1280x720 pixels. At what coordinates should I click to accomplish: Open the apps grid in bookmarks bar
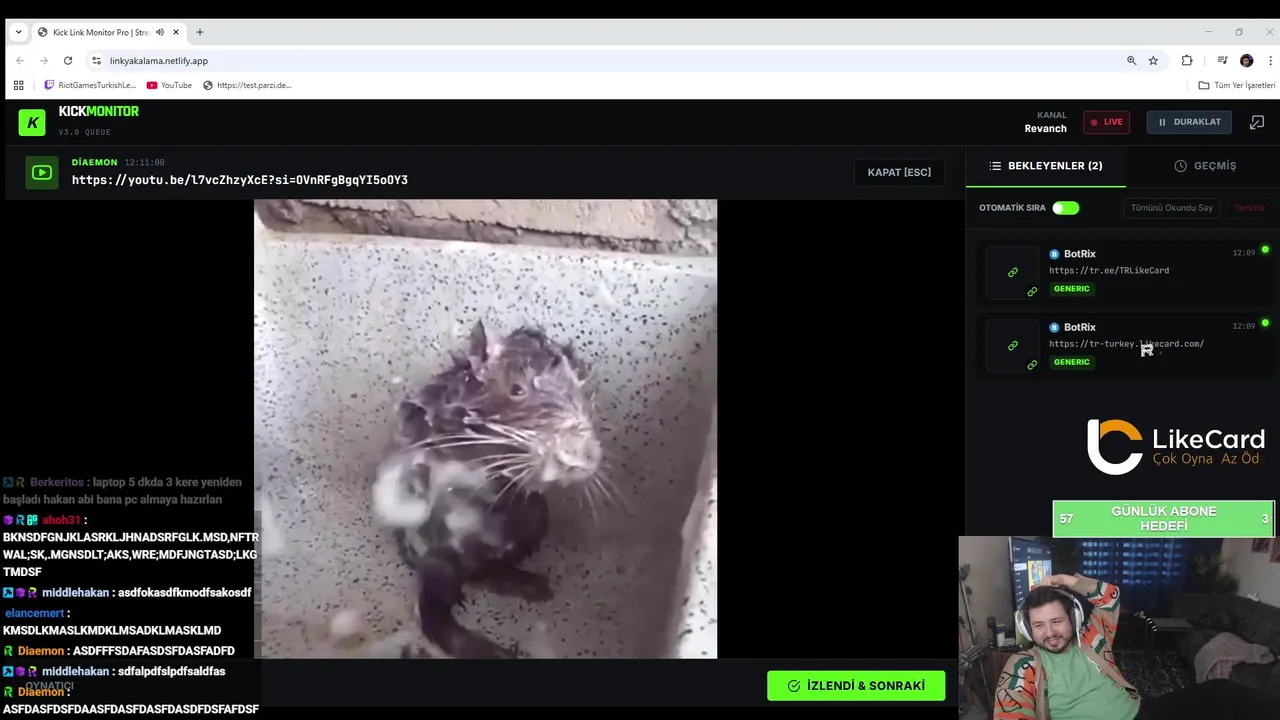point(18,85)
